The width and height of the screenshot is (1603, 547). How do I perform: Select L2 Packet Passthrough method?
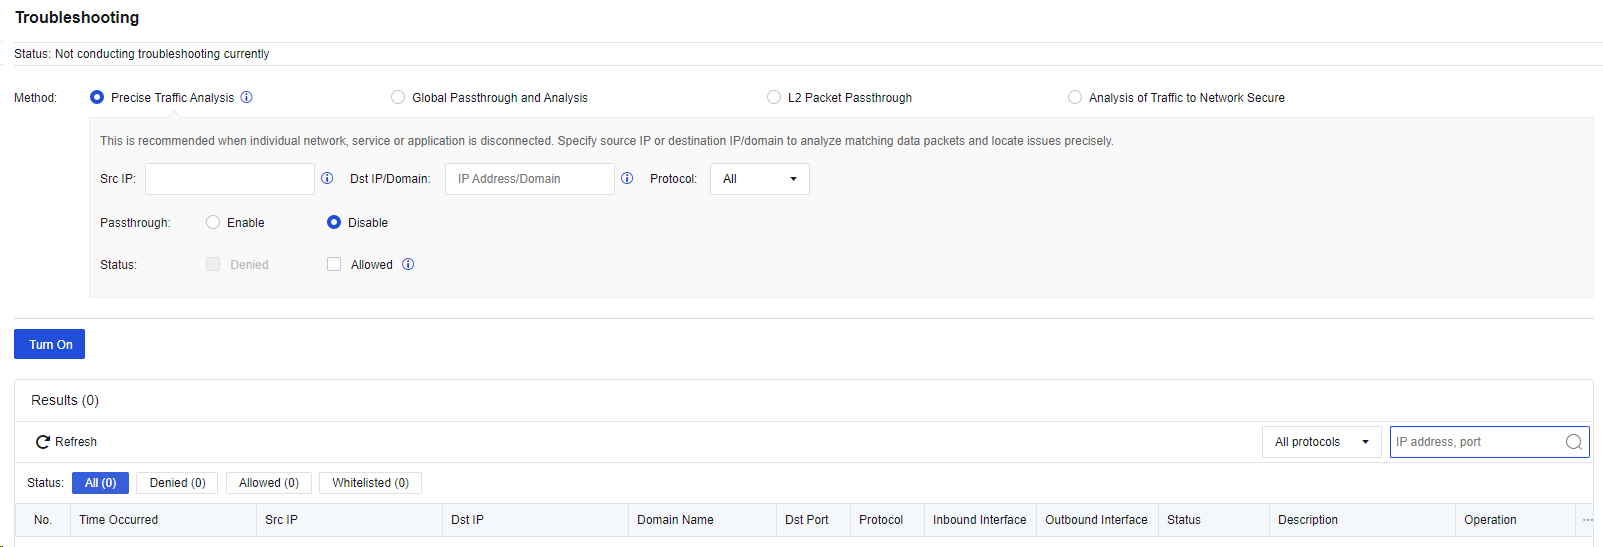click(774, 97)
